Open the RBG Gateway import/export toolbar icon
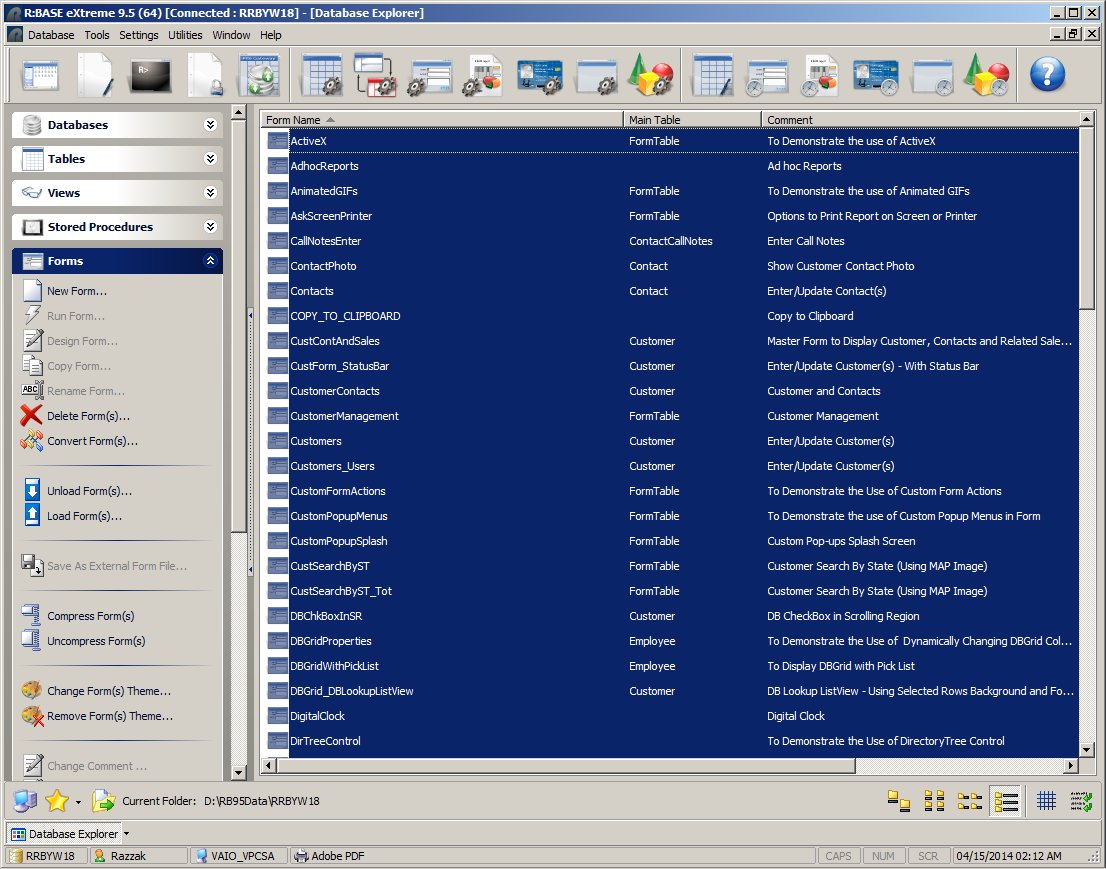Screen dimensions: 1106x869 pos(257,76)
